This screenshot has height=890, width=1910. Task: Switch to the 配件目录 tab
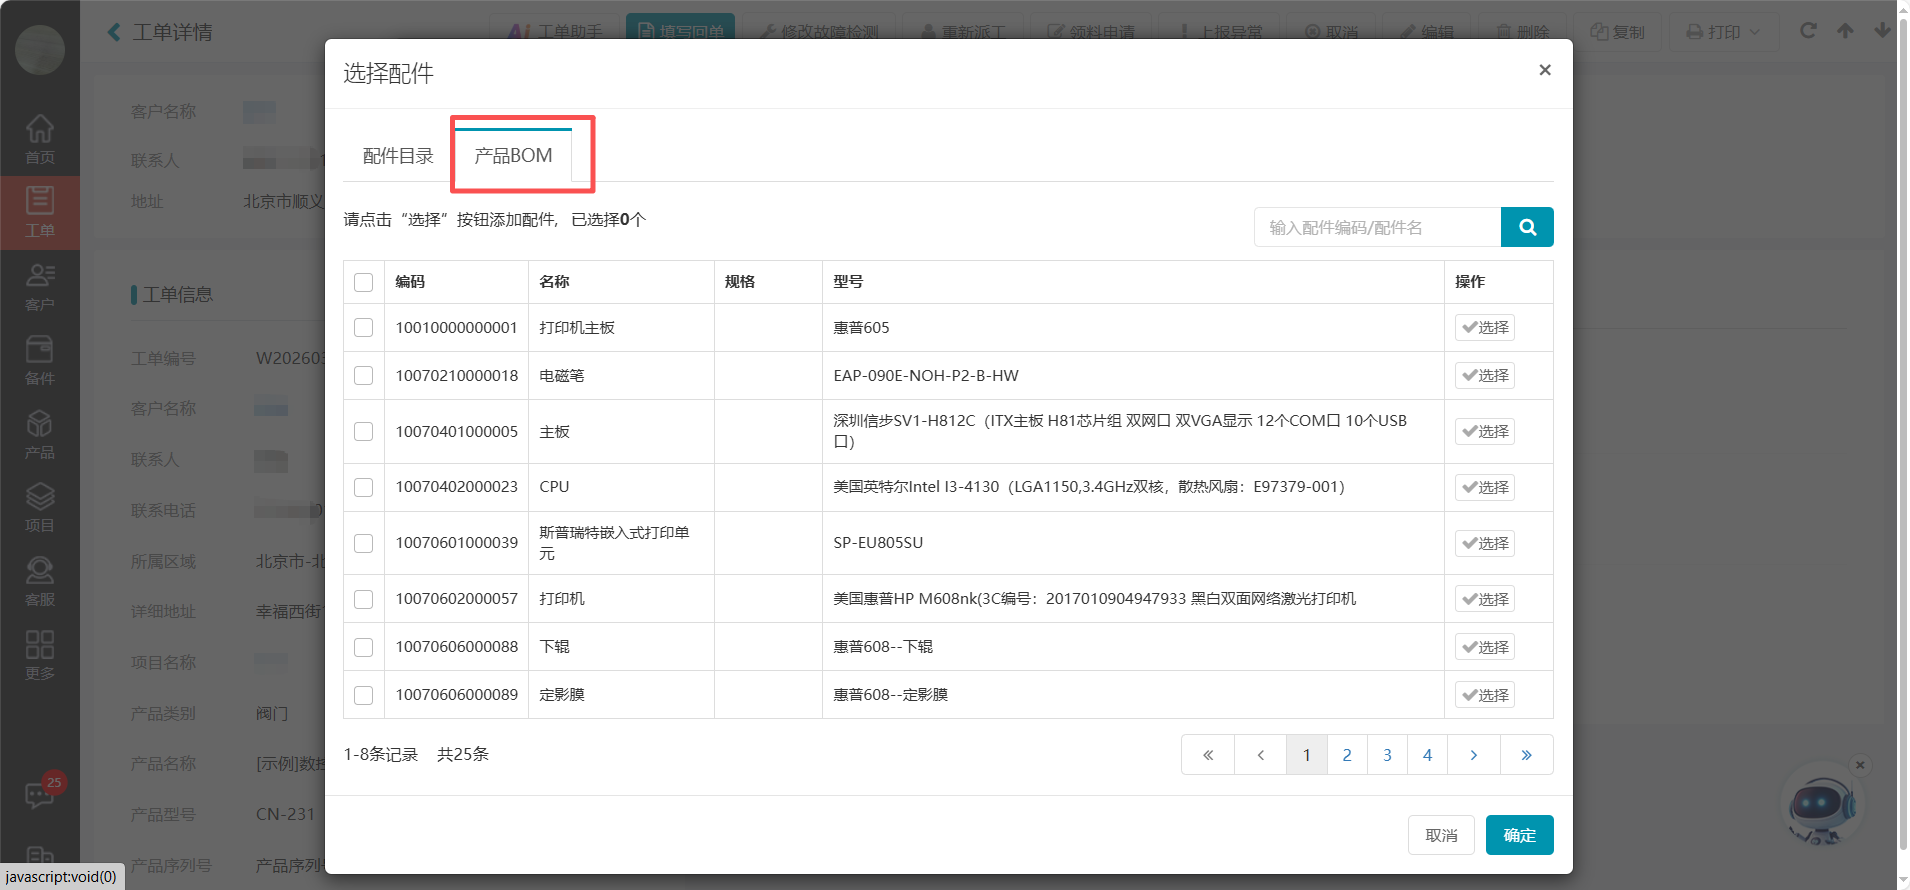tap(398, 156)
